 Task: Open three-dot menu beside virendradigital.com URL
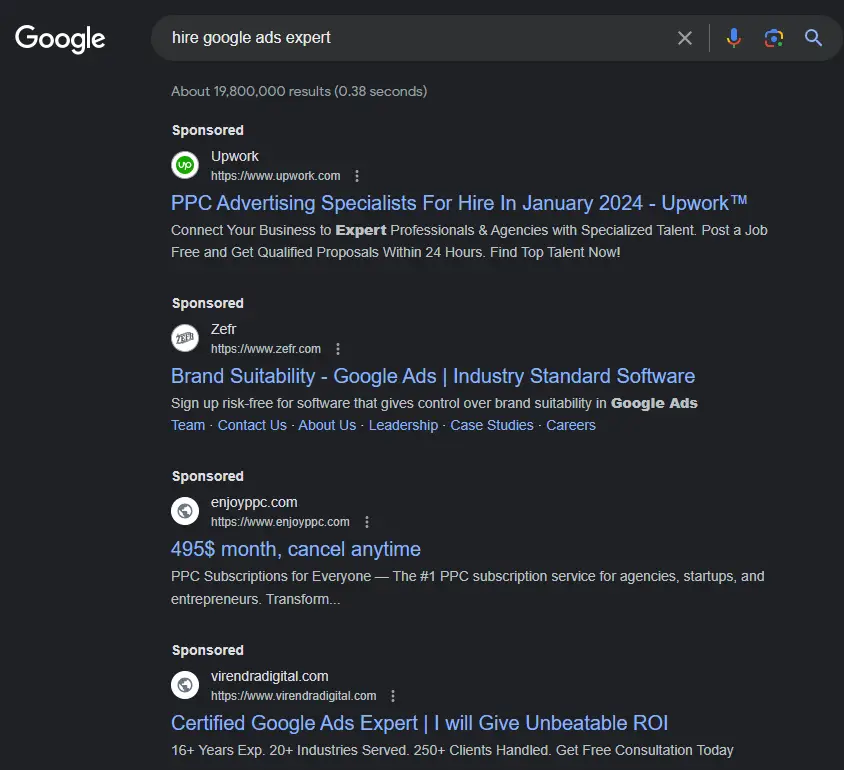point(393,696)
